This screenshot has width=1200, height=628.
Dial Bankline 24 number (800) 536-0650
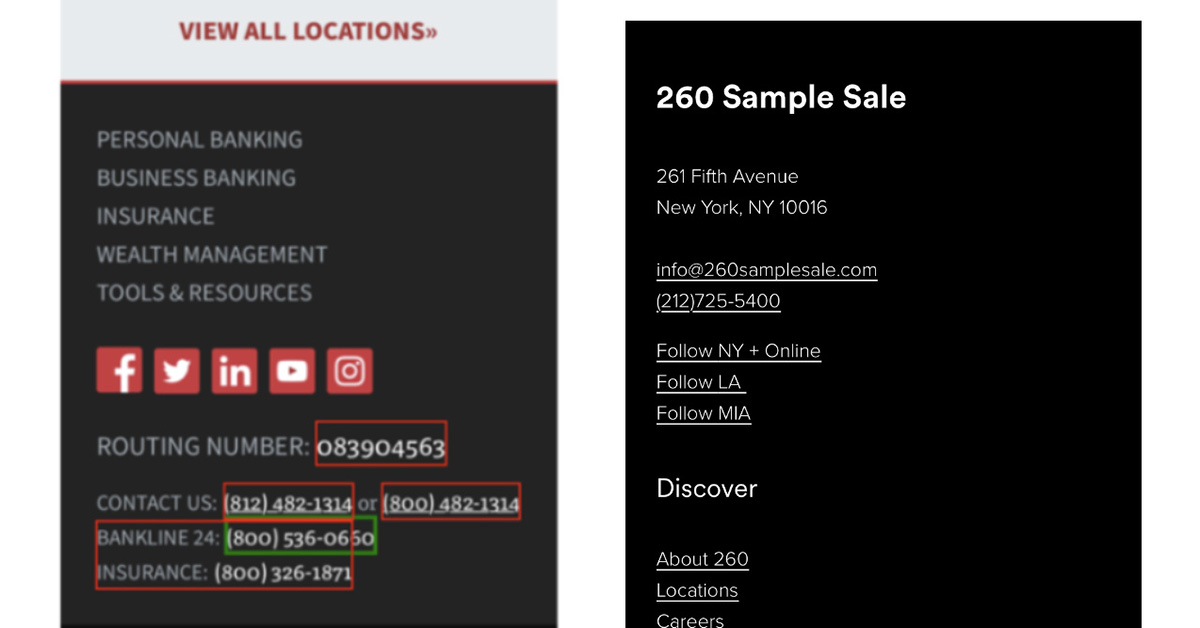click(x=300, y=538)
